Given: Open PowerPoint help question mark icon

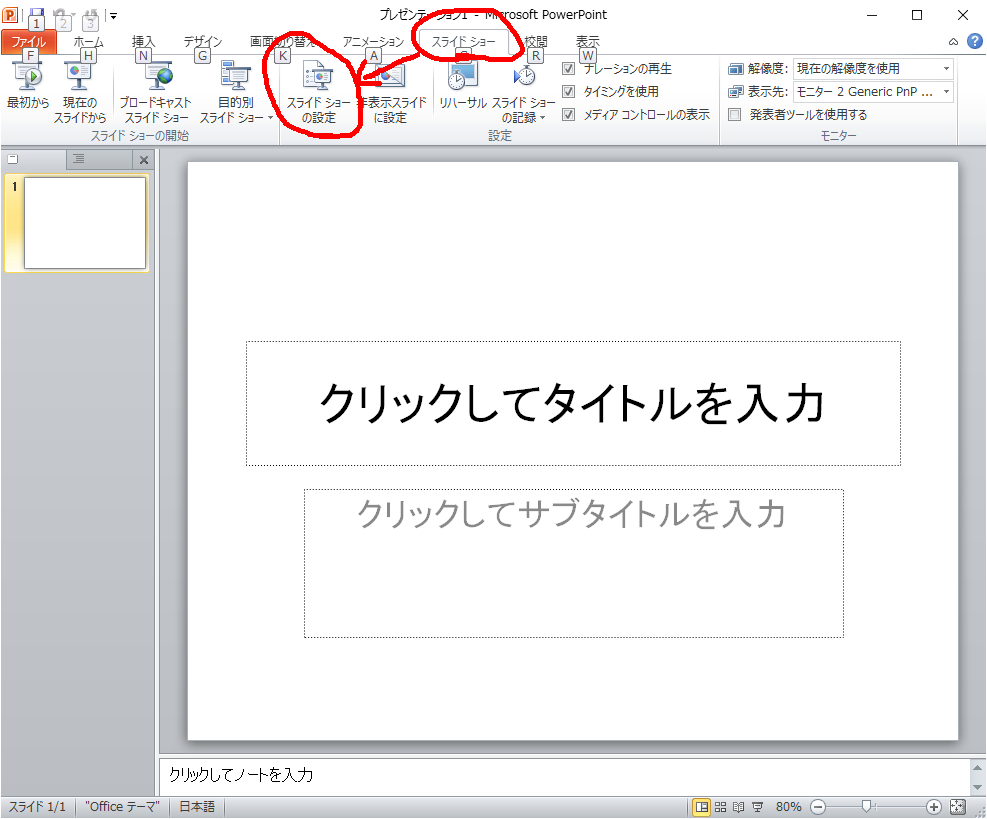Looking at the screenshot, I should (974, 42).
